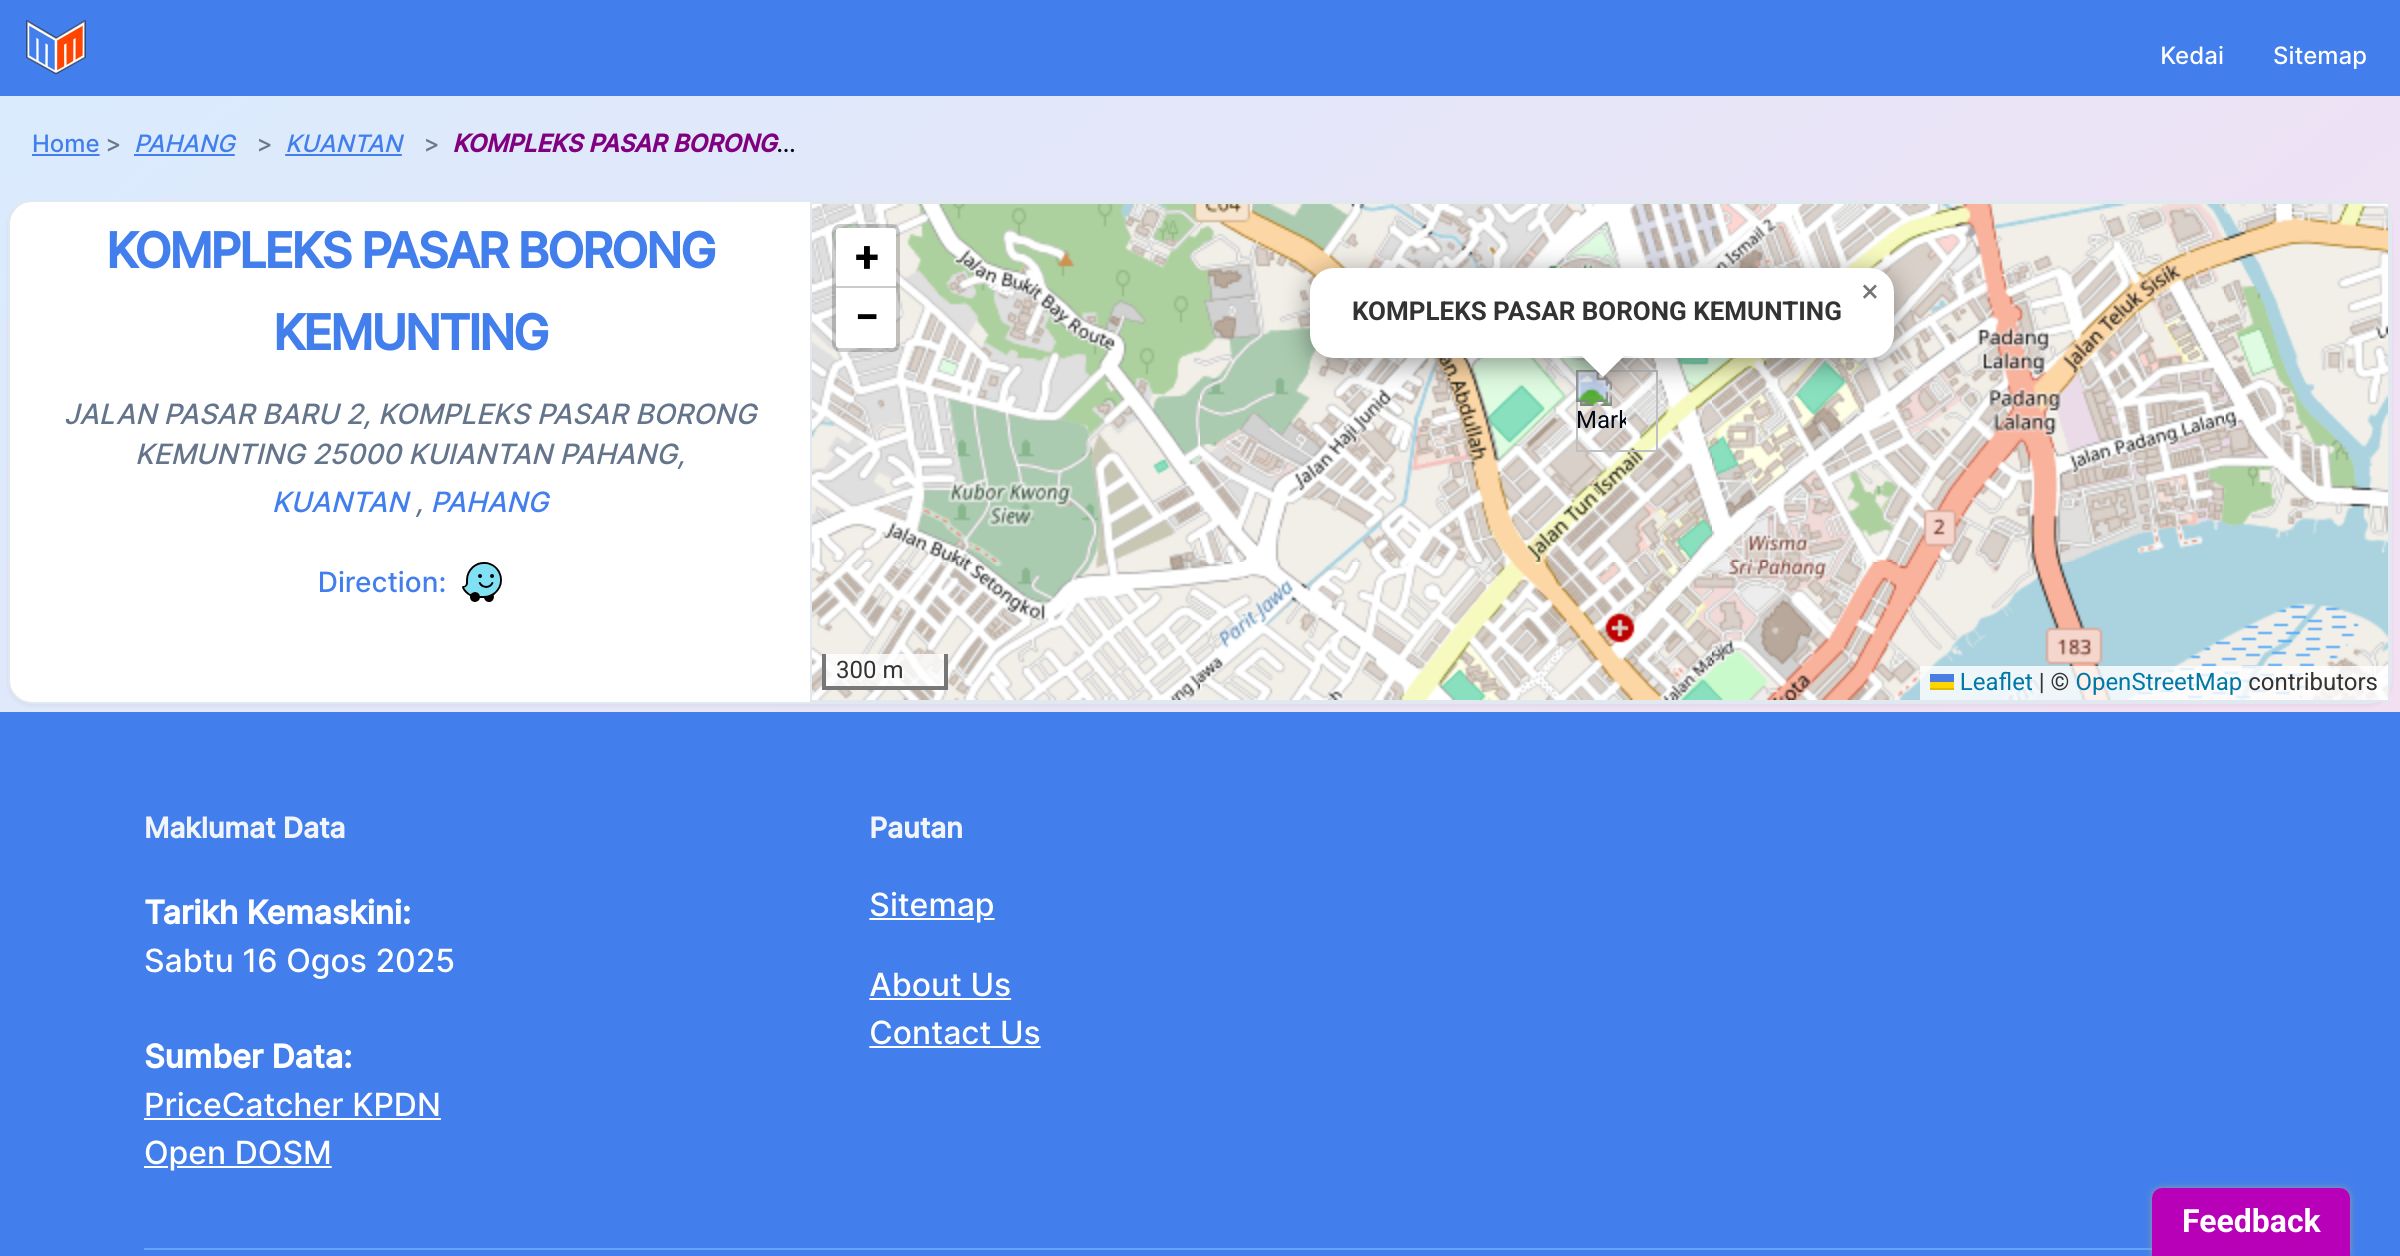Viewport: 2400px width, 1256px height.
Task: Open PriceCatcher KPDN data source
Action: point(292,1105)
